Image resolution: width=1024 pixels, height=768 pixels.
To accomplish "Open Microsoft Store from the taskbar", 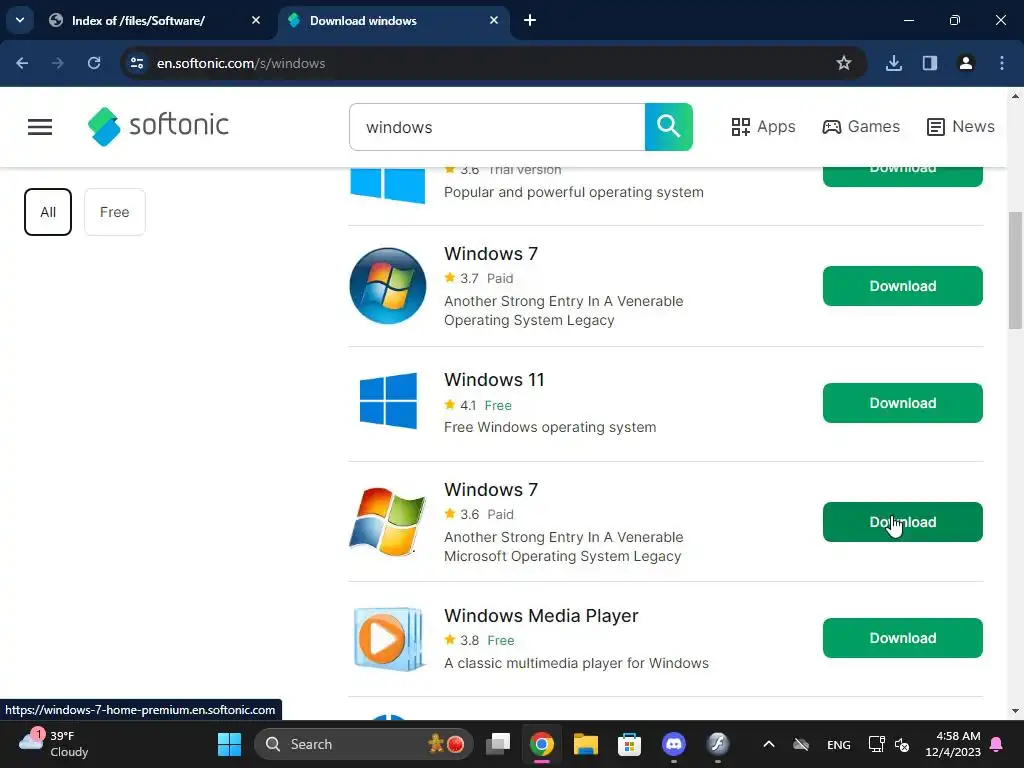I will pyautogui.click(x=630, y=744).
